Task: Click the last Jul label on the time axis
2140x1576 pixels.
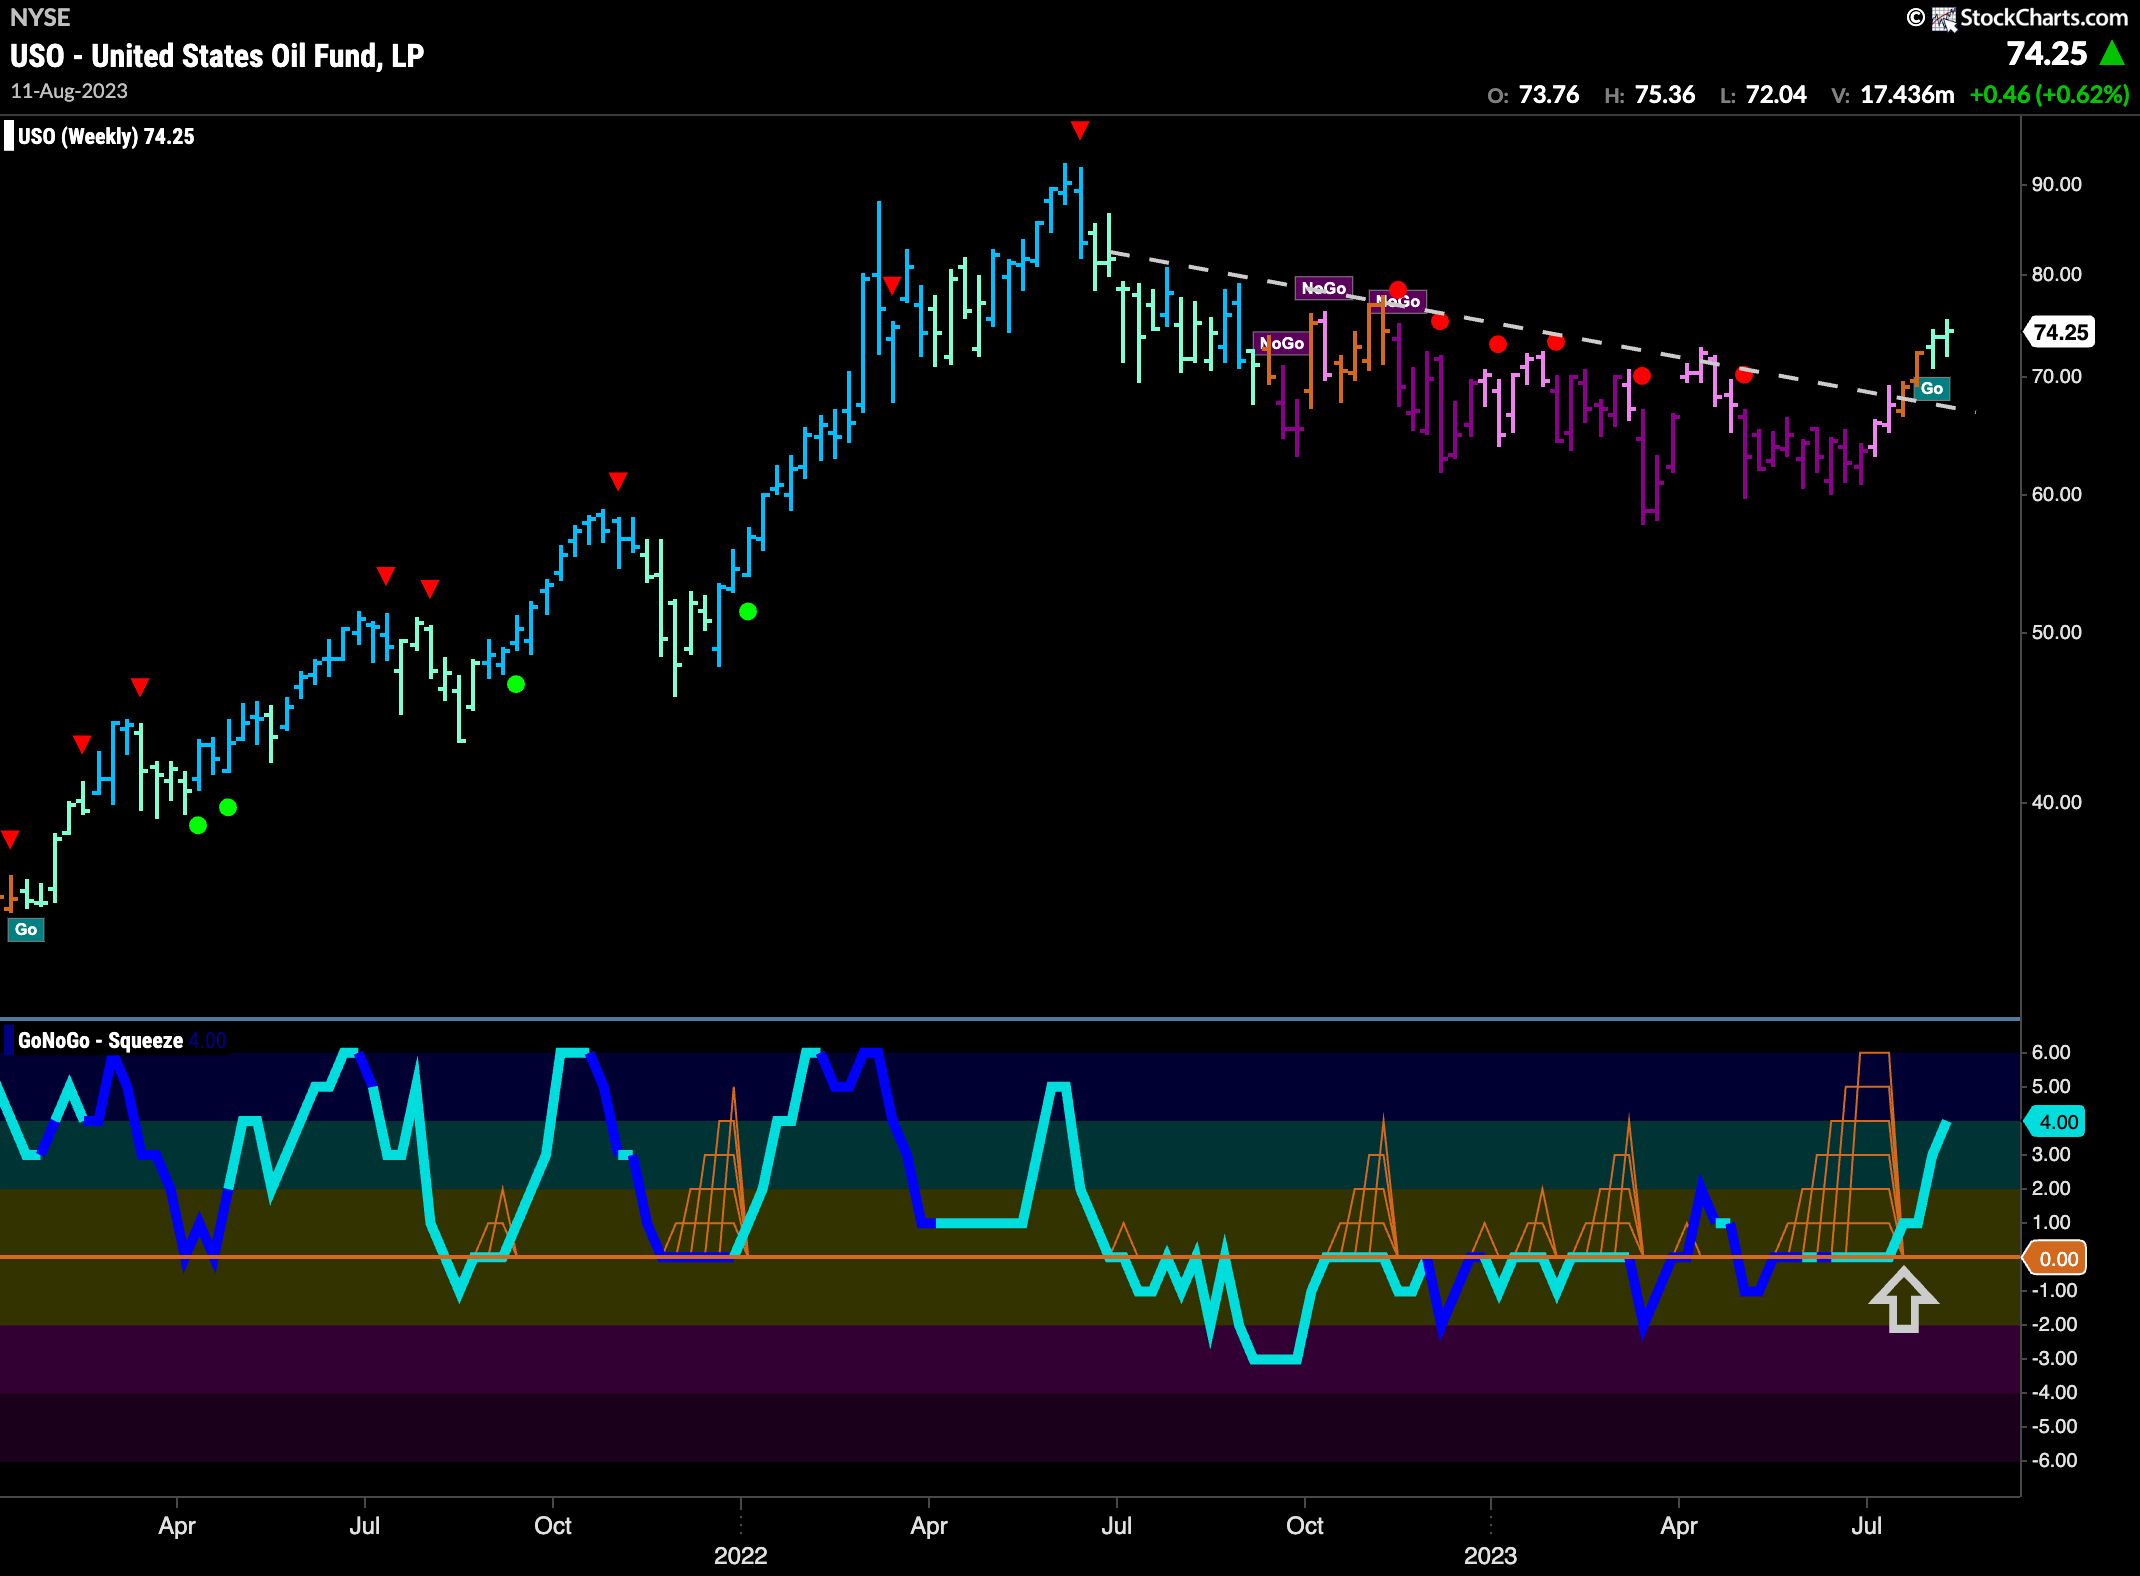Action: tap(1866, 1526)
